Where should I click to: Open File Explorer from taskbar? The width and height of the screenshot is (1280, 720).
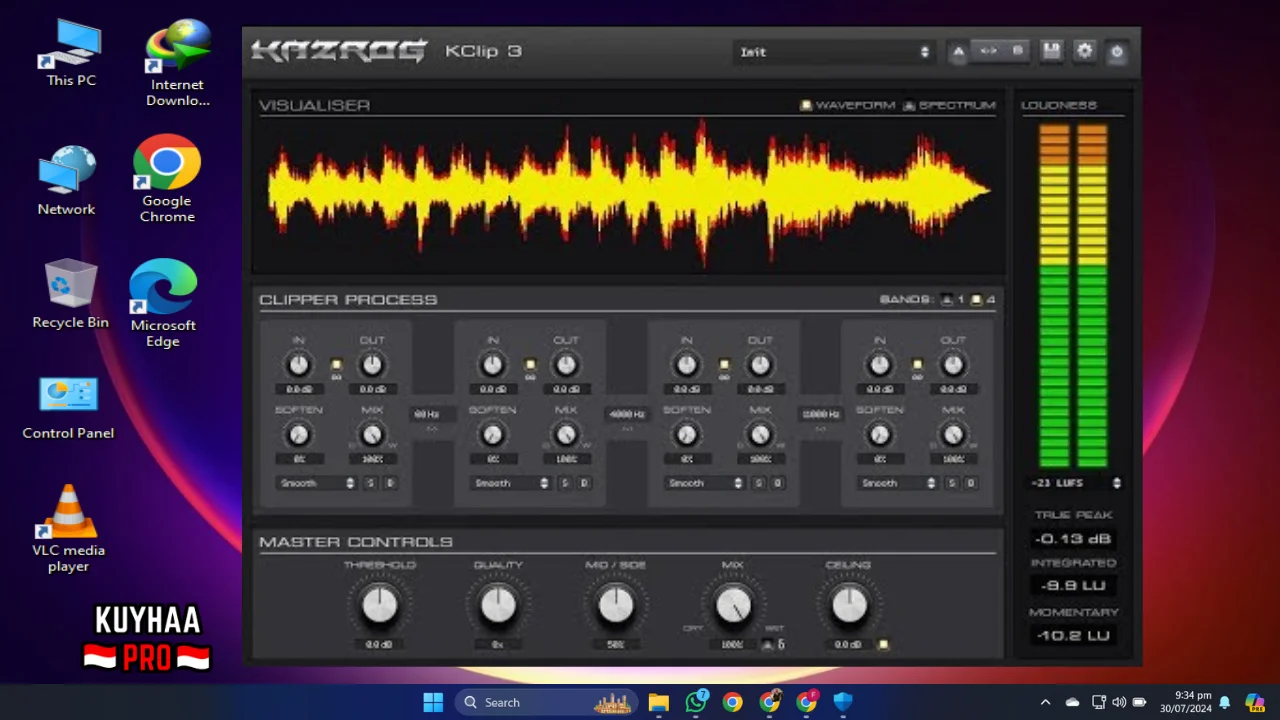click(658, 702)
